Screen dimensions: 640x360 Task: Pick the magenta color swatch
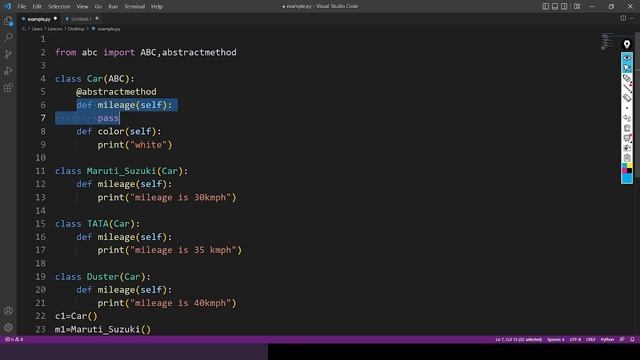(x=624, y=171)
